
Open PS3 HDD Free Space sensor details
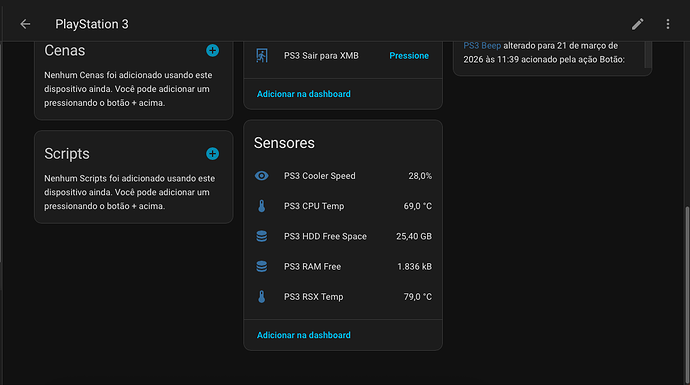(x=343, y=236)
